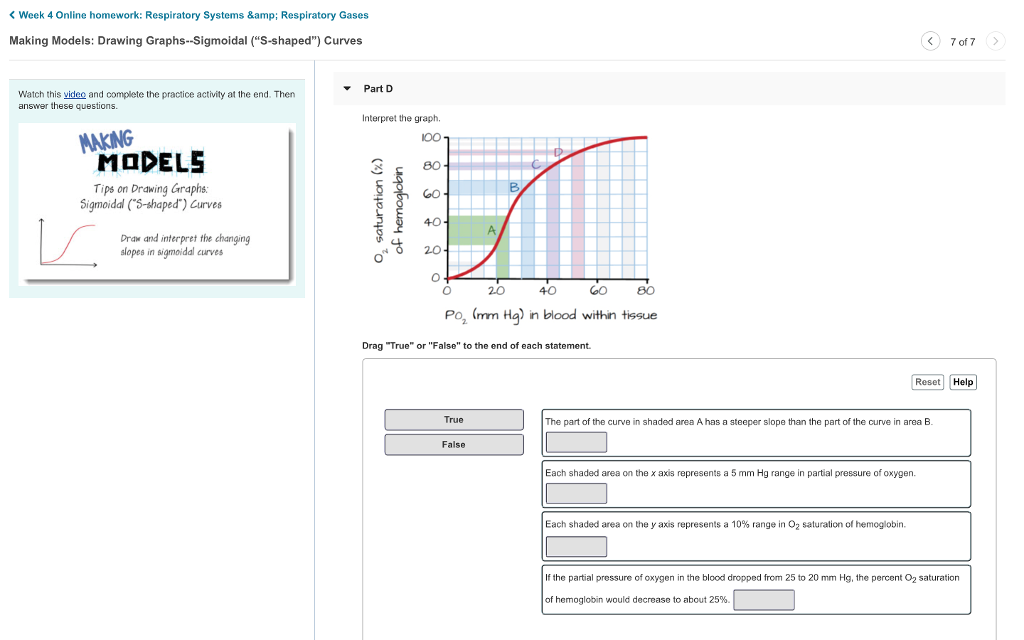
Task: Click shaded area label D on graph
Action: (x=558, y=152)
